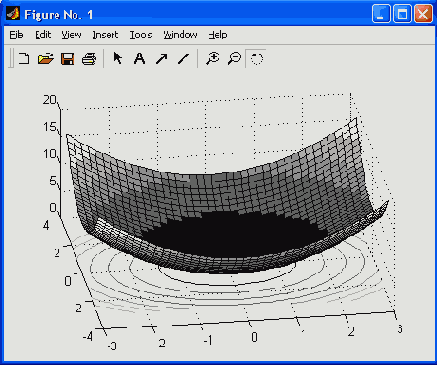This screenshot has width=437, height=365.
Task: Open the Help menu
Action: point(218,35)
